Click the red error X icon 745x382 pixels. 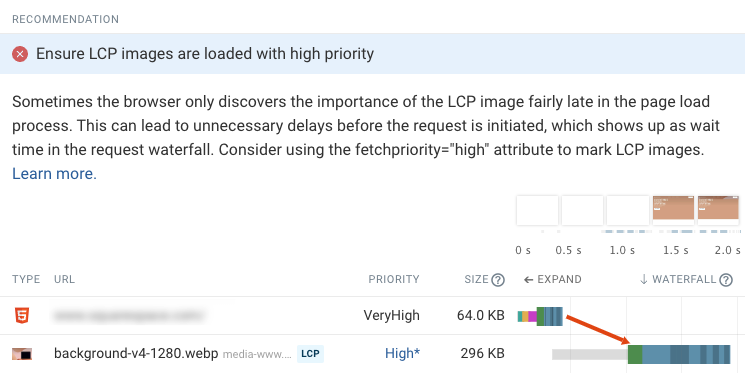click(20, 54)
